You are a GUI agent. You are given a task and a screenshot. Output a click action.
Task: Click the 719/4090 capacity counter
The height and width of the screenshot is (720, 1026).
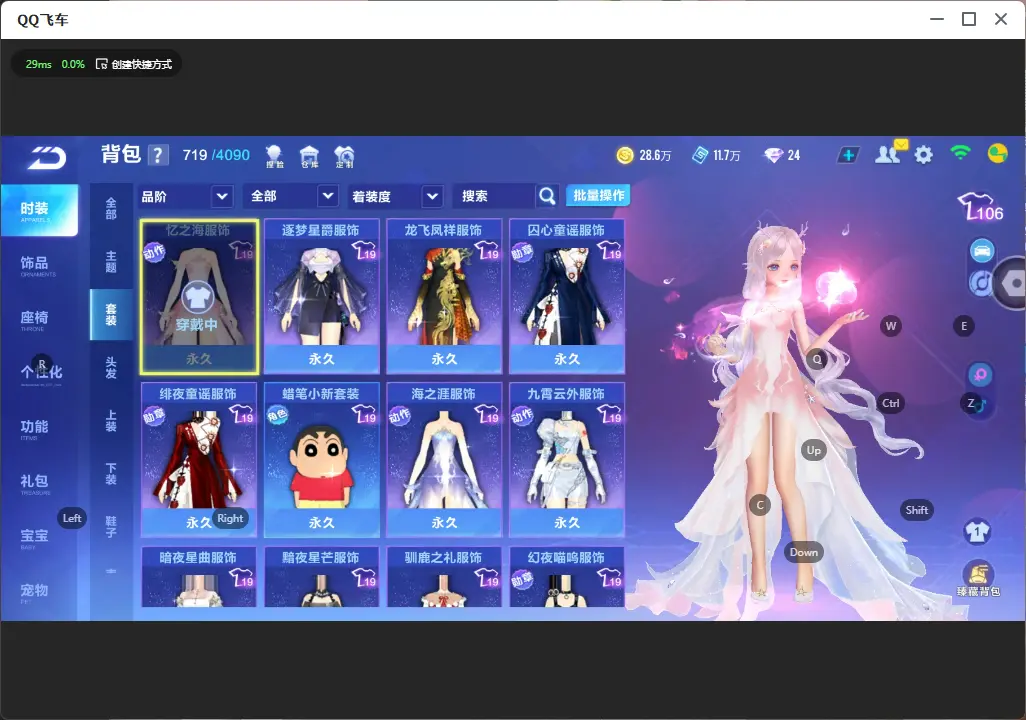coord(216,155)
